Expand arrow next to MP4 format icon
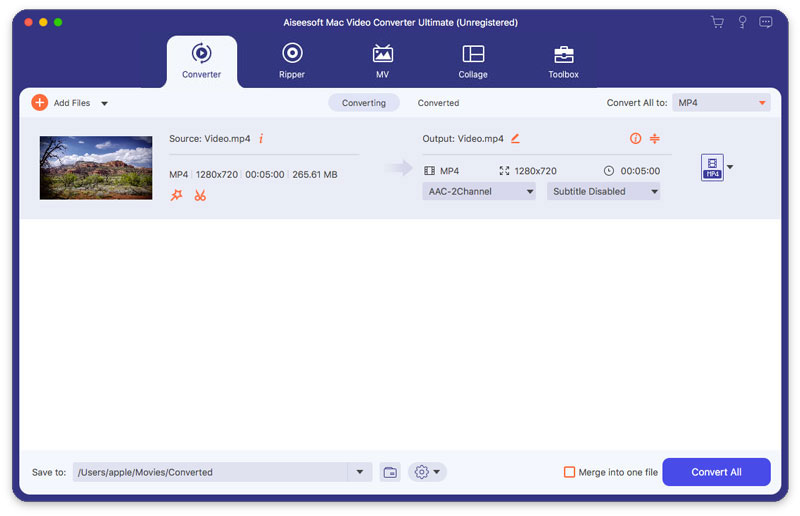The width and height of the screenshot is (800, 516). point(730,167)
